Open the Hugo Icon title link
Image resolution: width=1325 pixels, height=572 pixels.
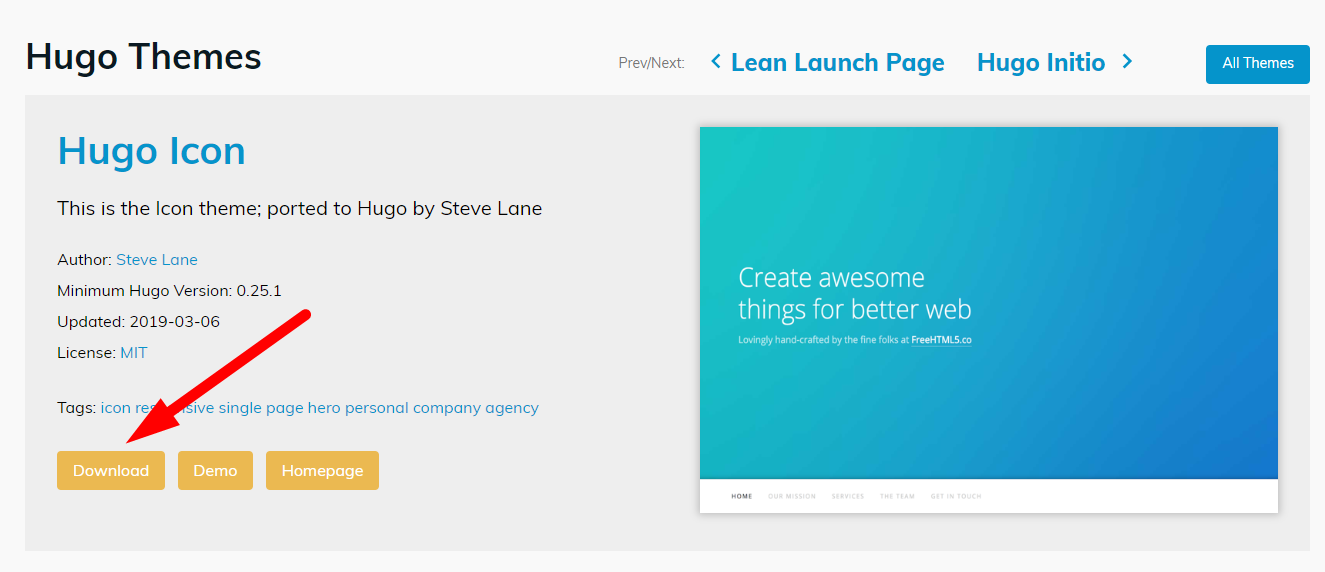tap(151, 151)
